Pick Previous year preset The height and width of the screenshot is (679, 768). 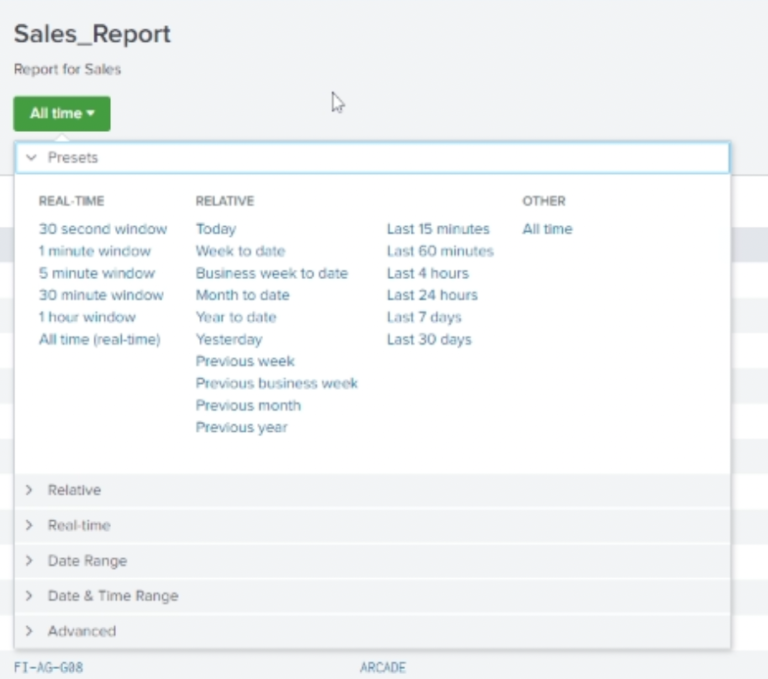point(241,428)
